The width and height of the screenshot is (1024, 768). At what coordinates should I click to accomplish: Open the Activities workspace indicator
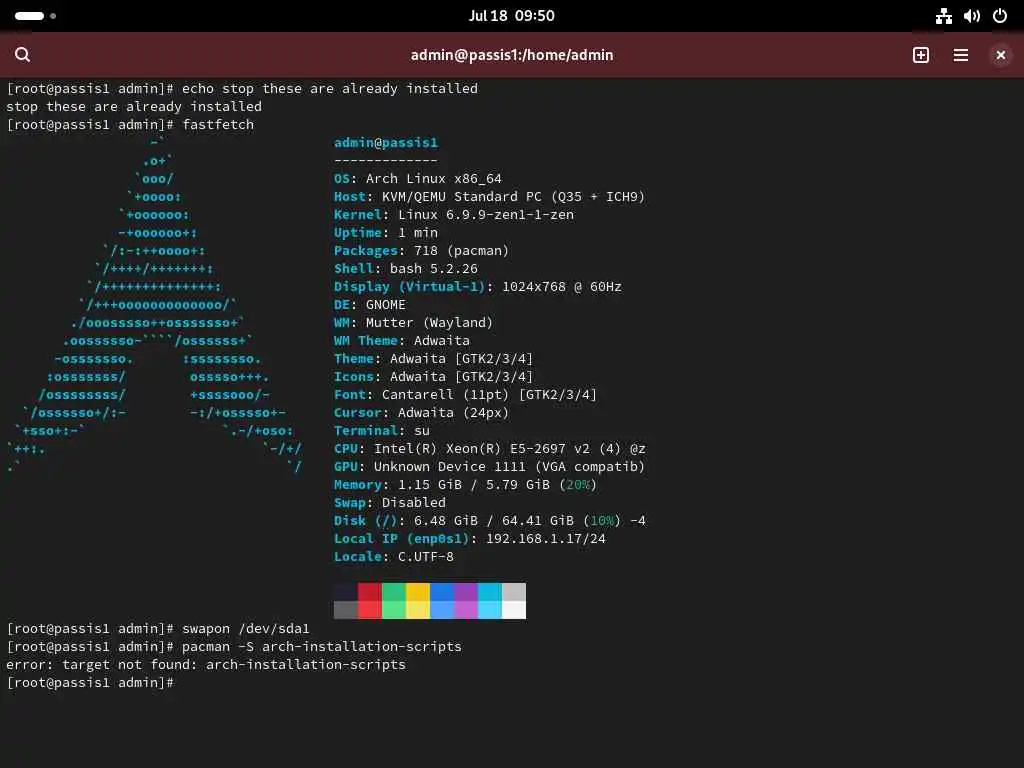35,16
